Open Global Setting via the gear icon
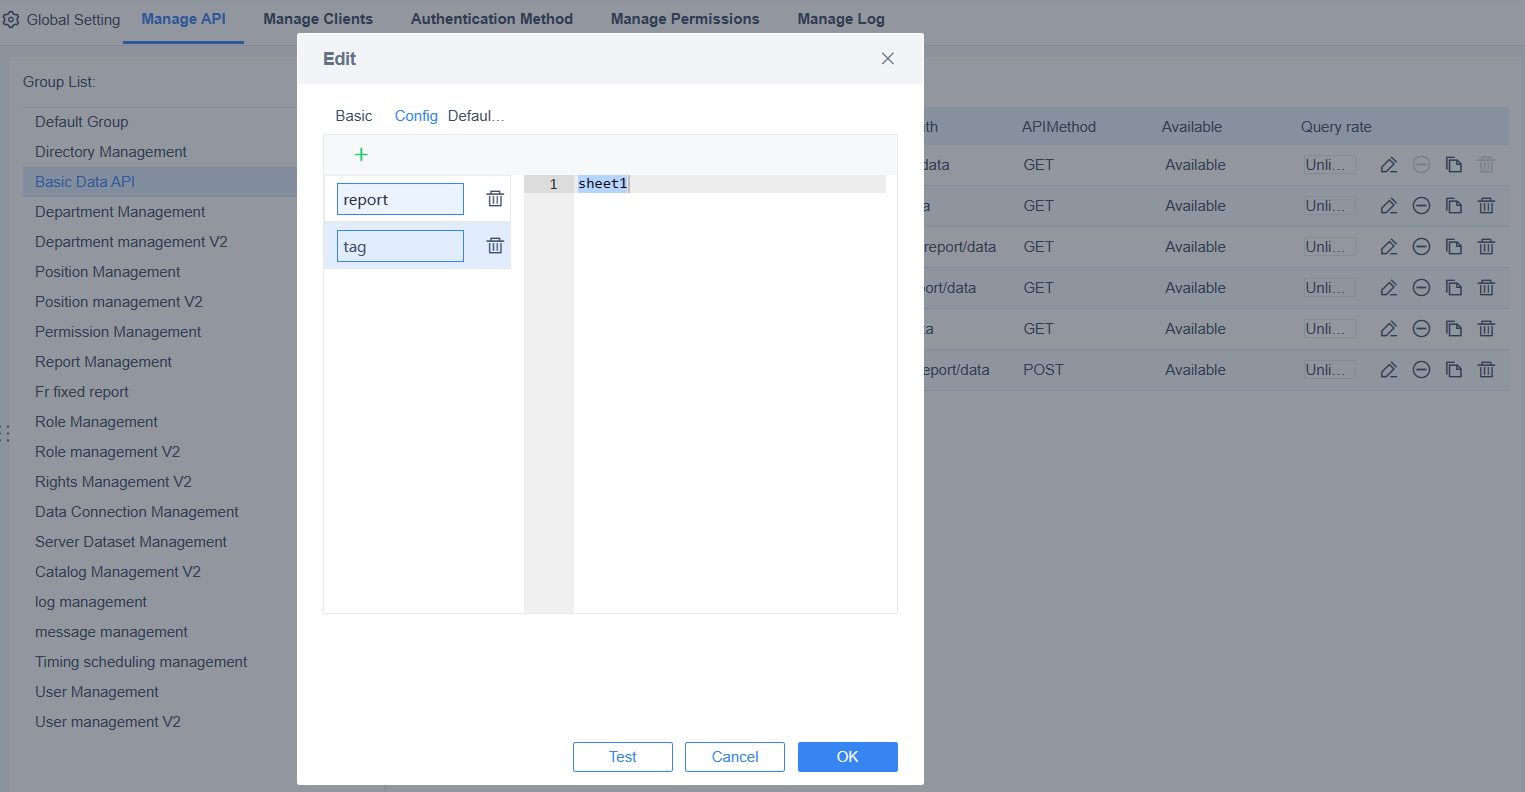 [11, 19]
